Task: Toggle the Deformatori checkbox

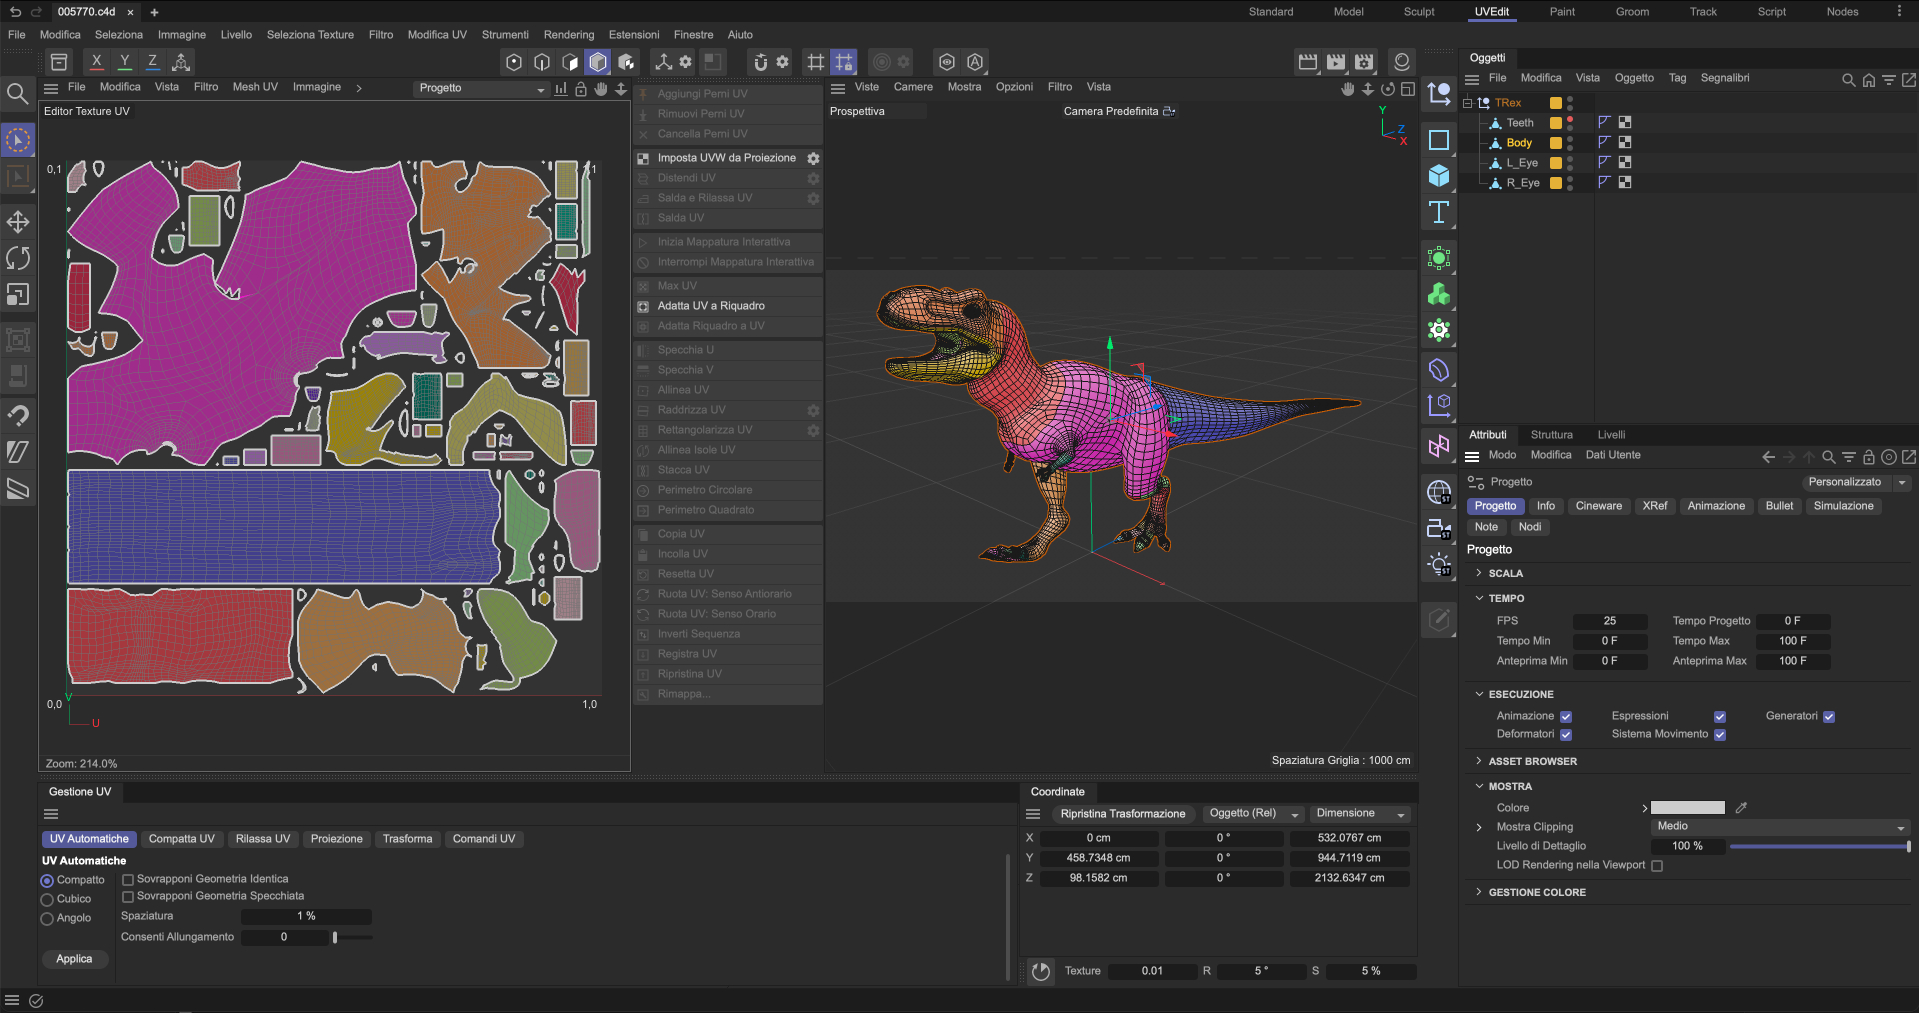Action: point(1566,735)
